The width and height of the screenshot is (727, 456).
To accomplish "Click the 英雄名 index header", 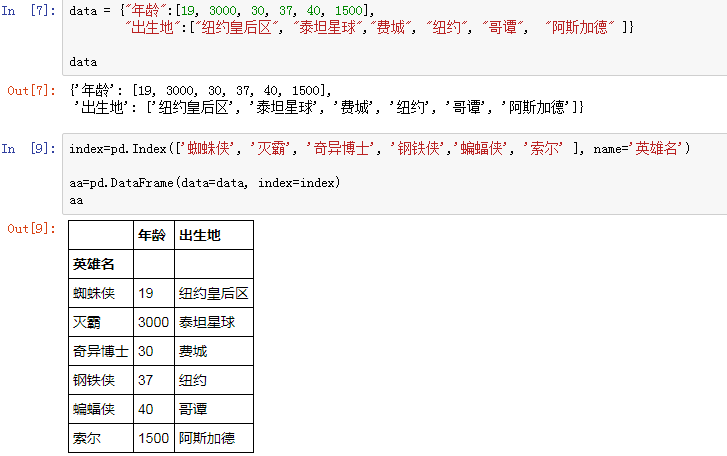I will tap(101, 264).
